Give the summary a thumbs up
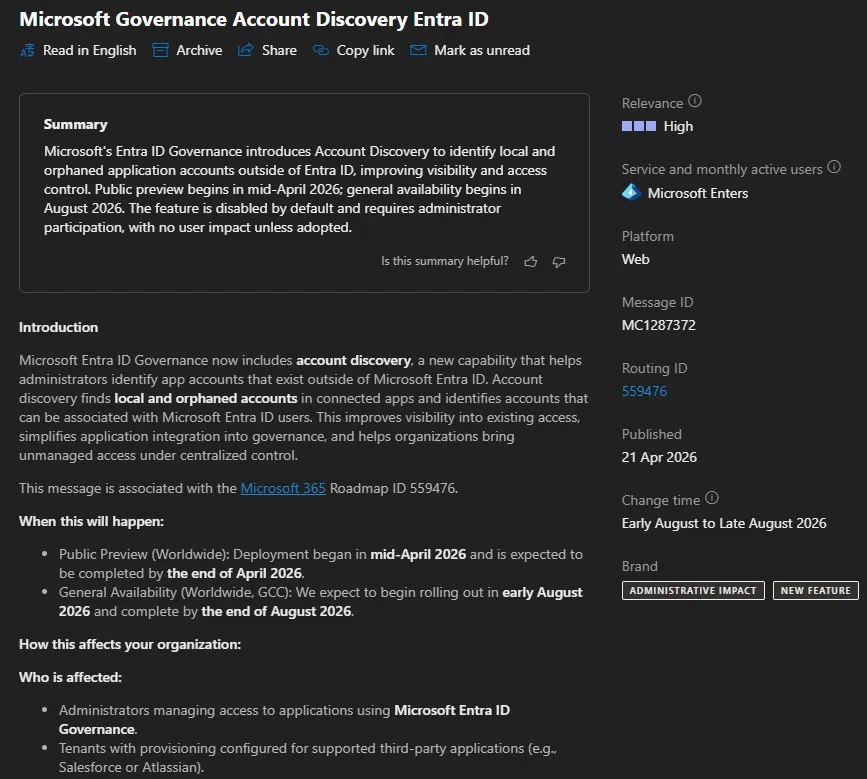867x779 pixels. tap(531, 262)
